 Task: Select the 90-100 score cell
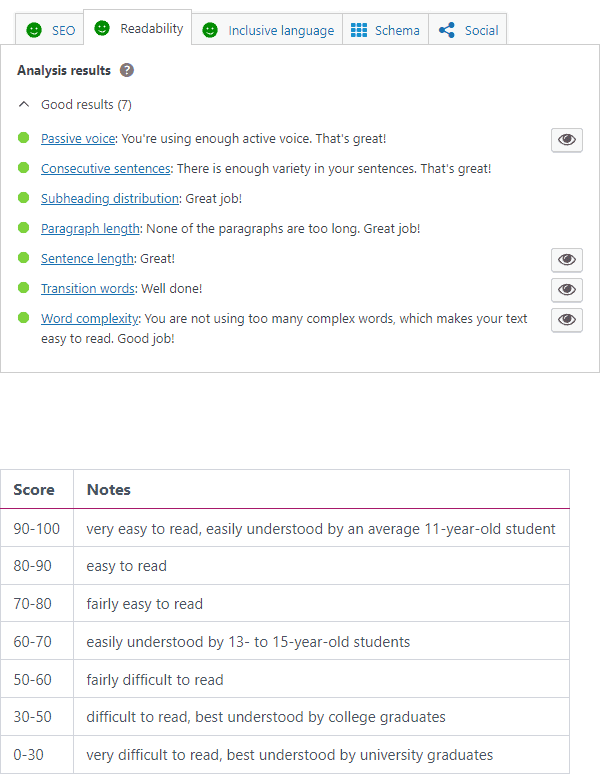37,528
